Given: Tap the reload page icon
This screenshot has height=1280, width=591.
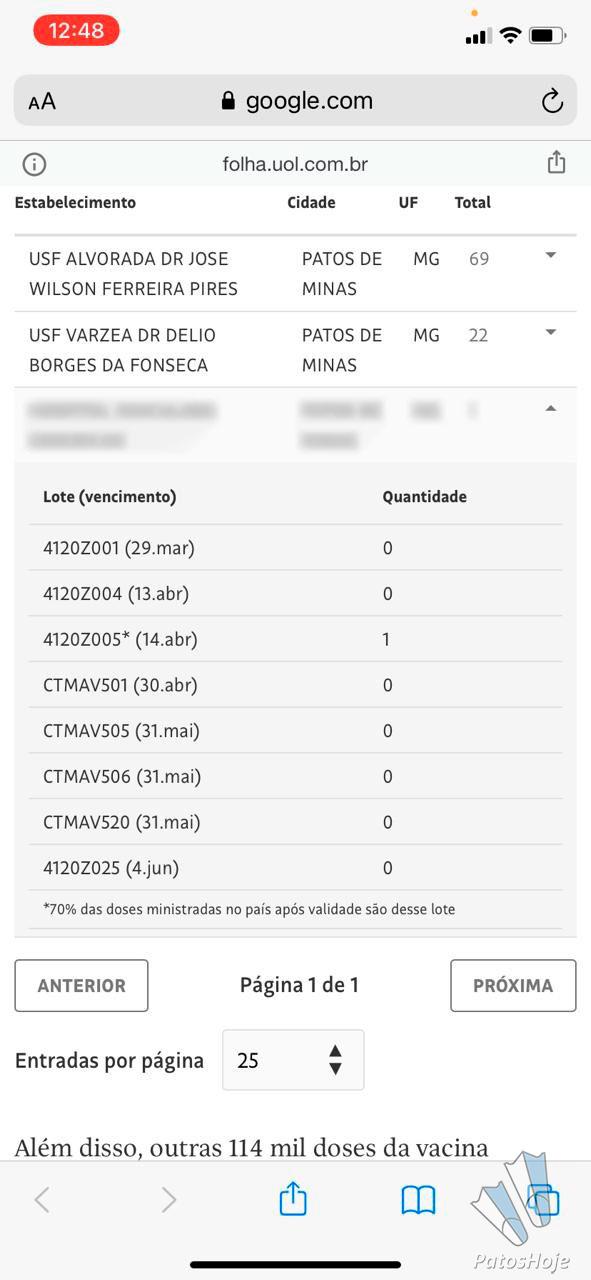Looking at the screenshot, I should [551, 100].
